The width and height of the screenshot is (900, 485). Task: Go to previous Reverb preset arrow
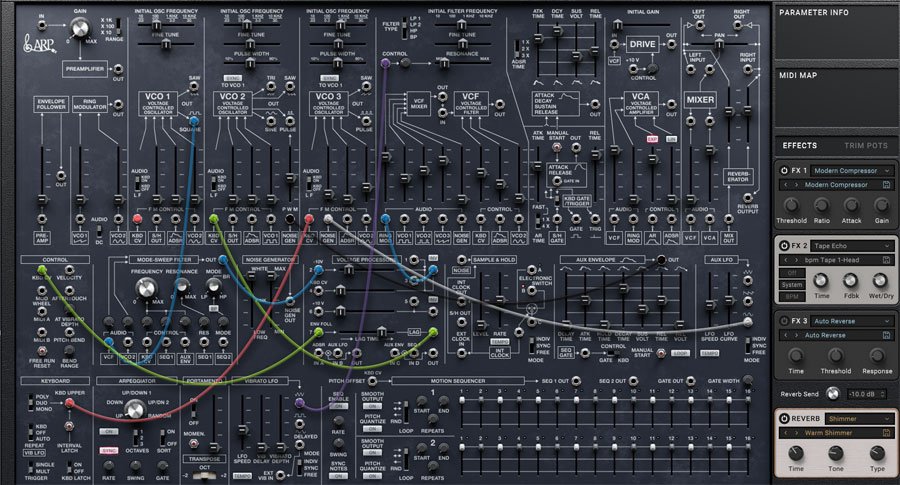point(786,433)
